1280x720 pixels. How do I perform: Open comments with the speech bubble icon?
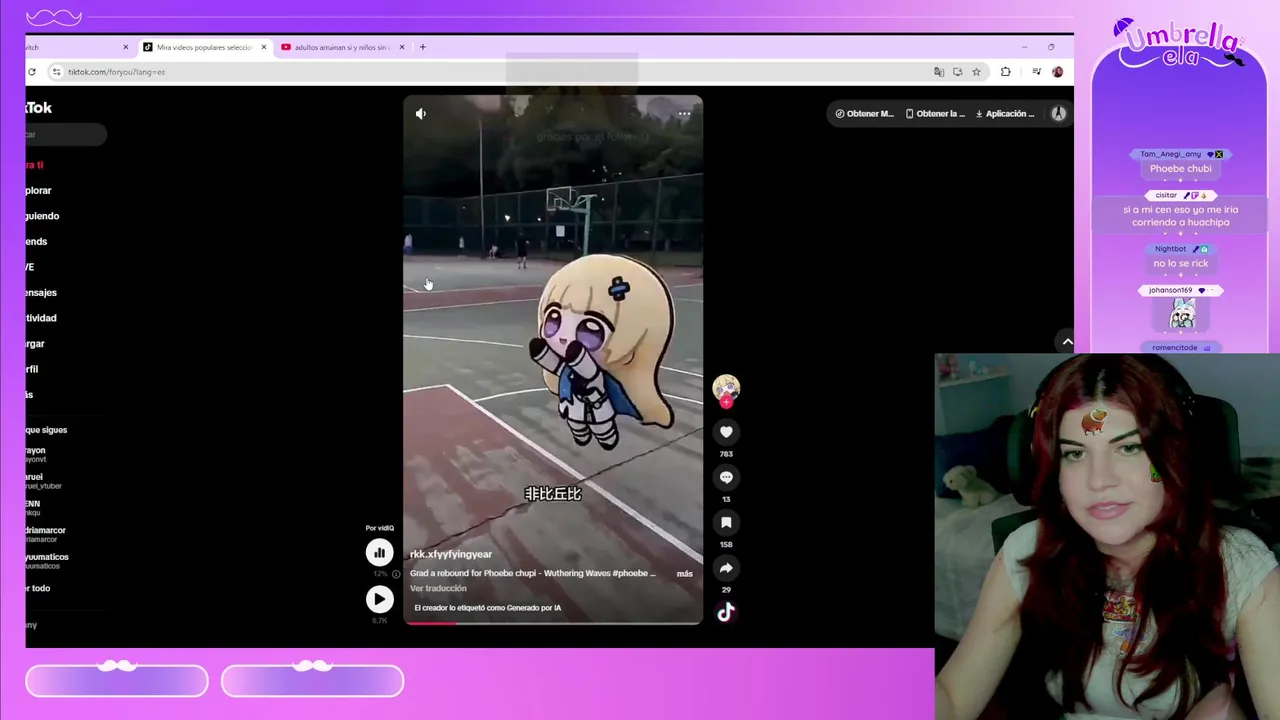point(726,477)
